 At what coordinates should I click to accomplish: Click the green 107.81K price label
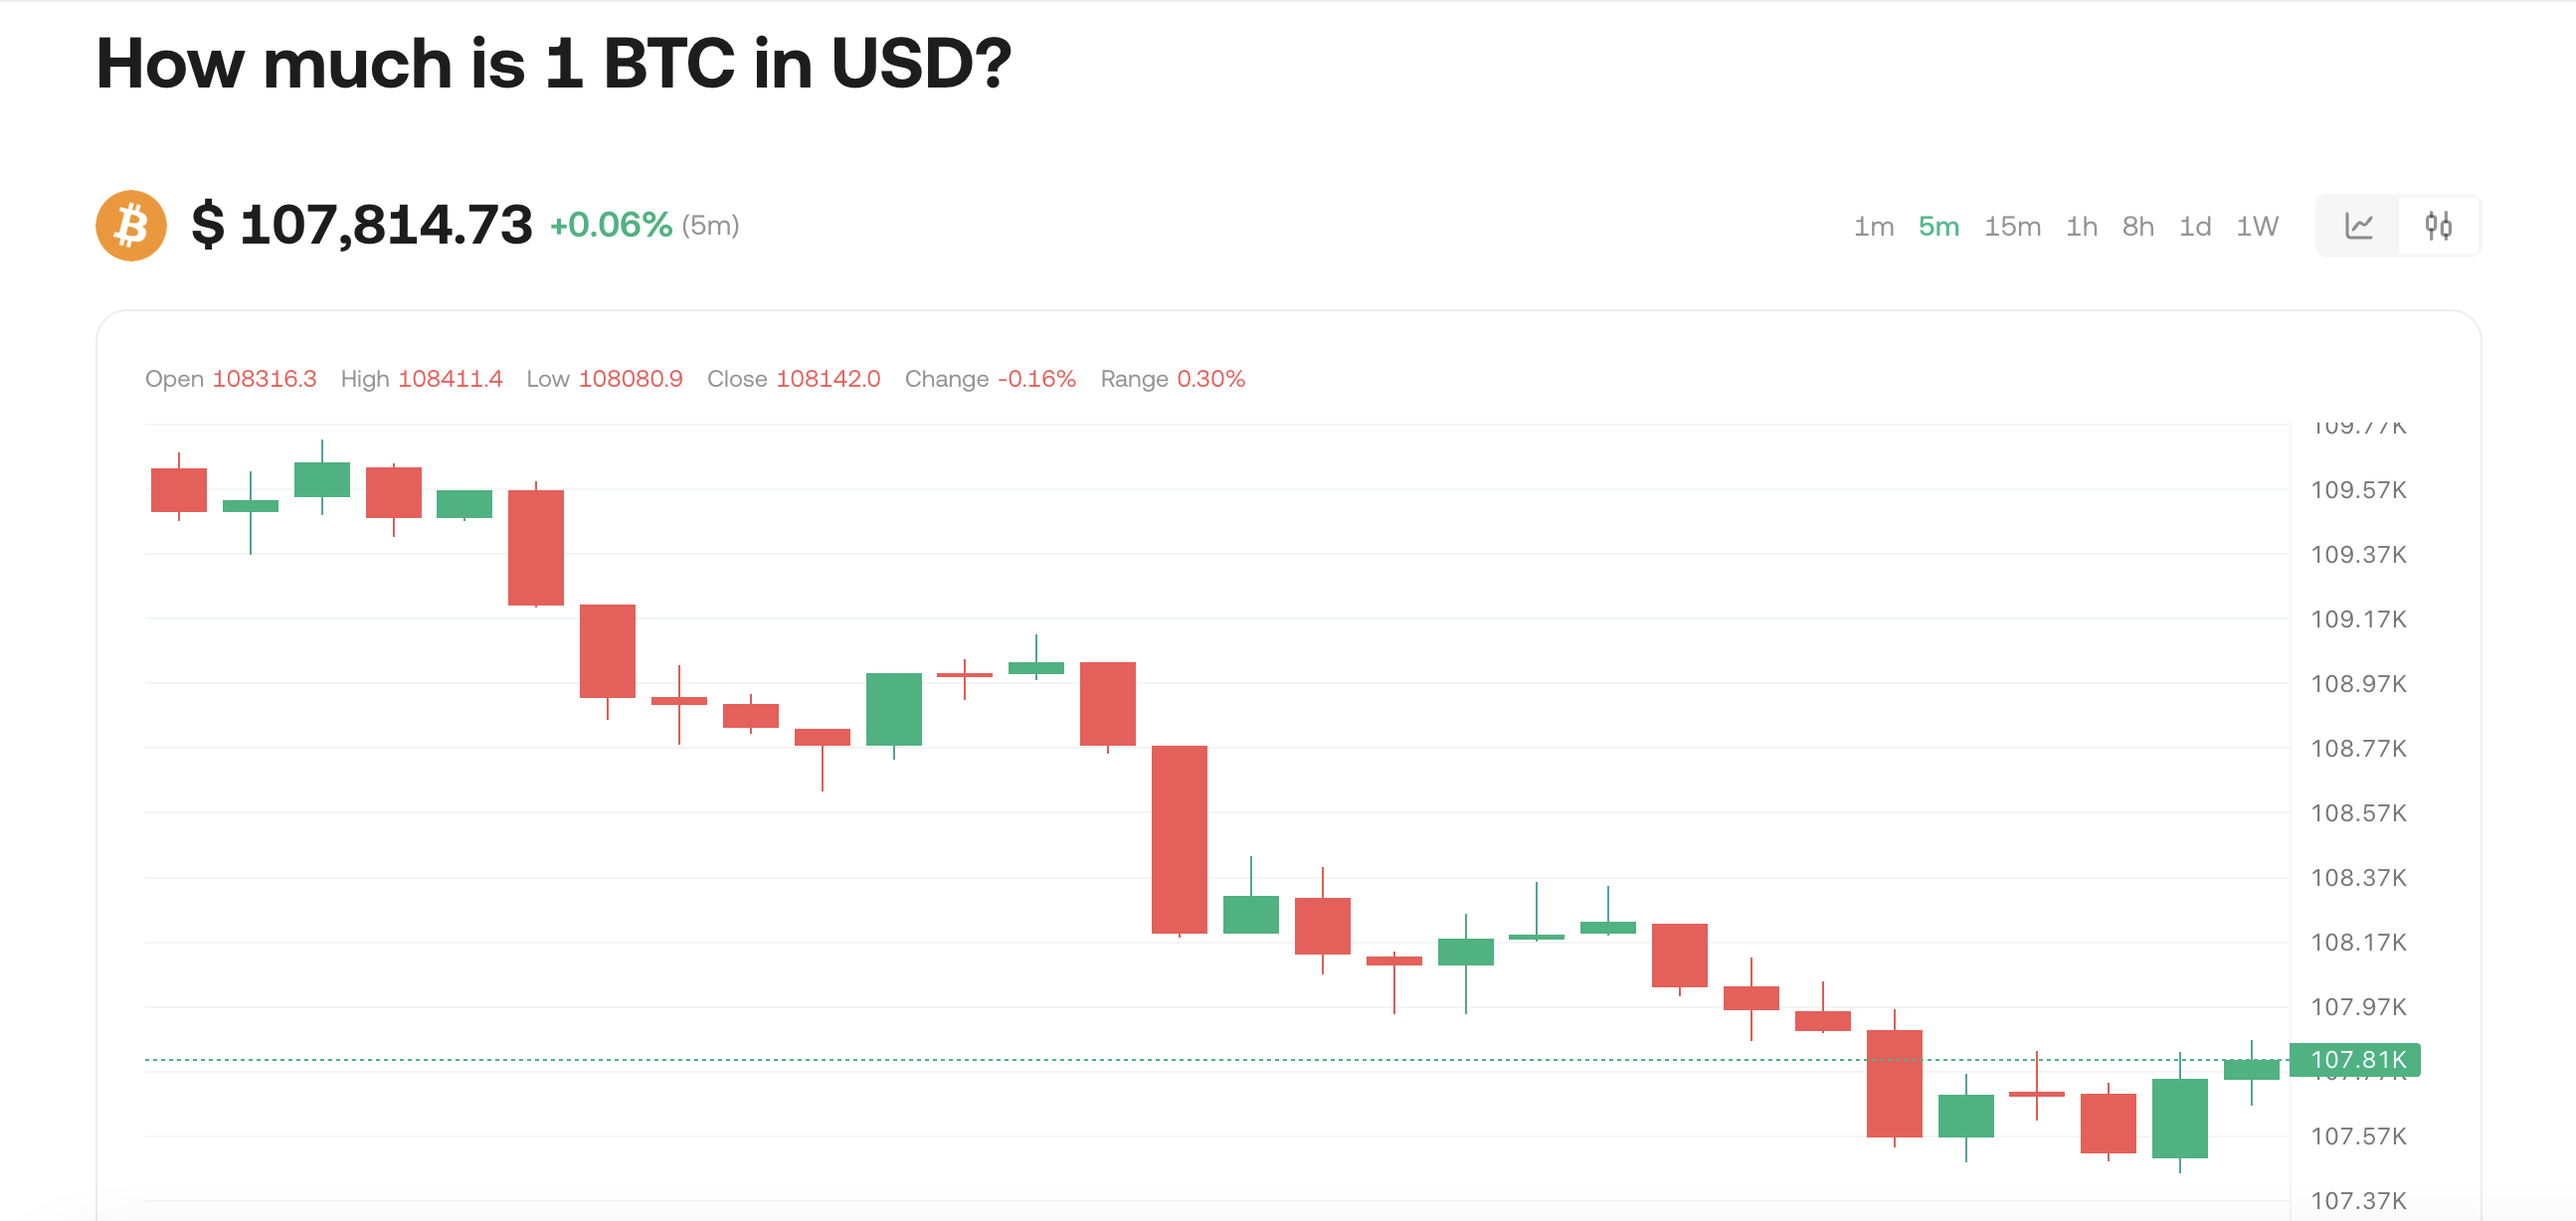click(x=2356, y=1059)
